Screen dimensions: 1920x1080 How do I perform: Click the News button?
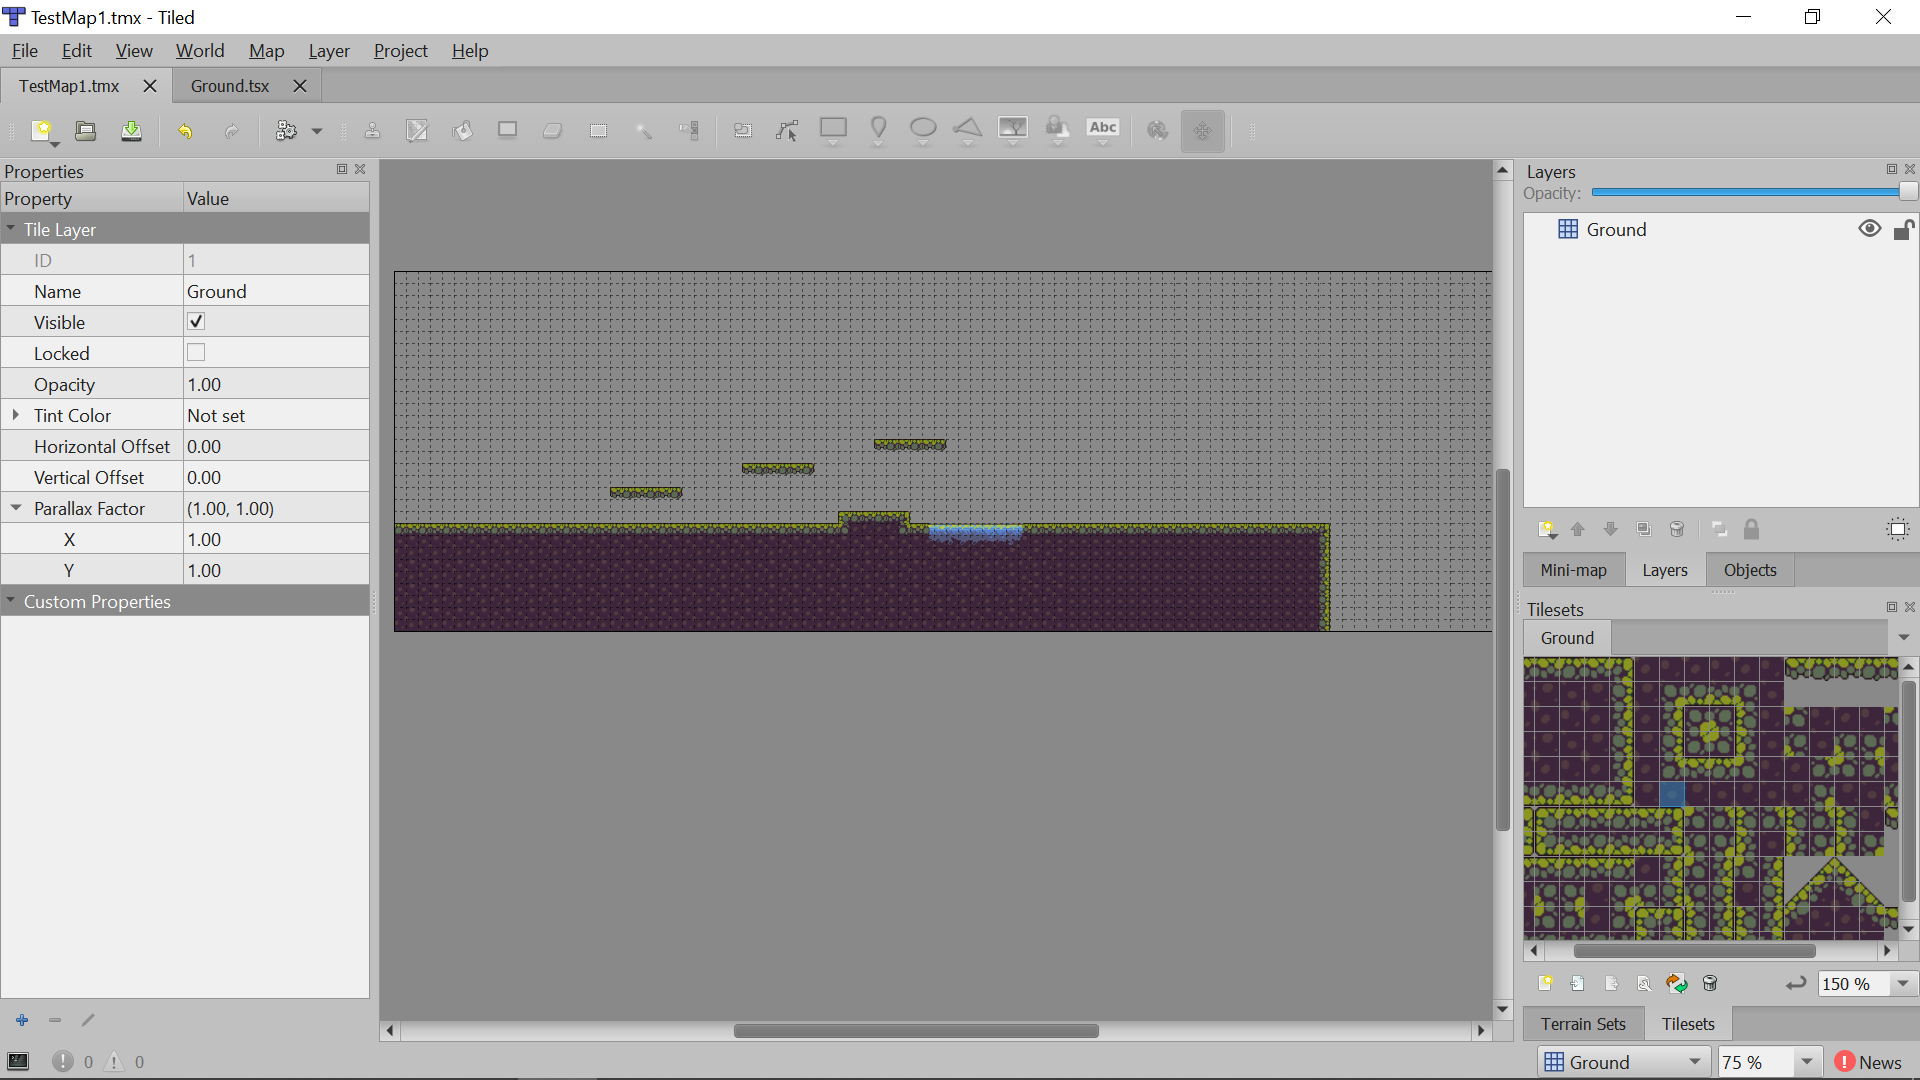point(1868,1062)
